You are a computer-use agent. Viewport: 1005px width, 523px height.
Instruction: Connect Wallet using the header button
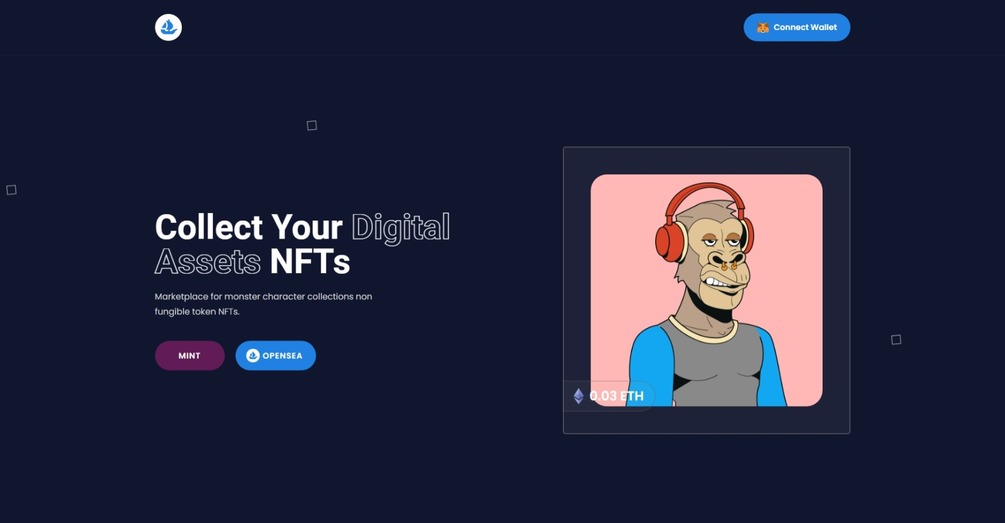(797, 28)
